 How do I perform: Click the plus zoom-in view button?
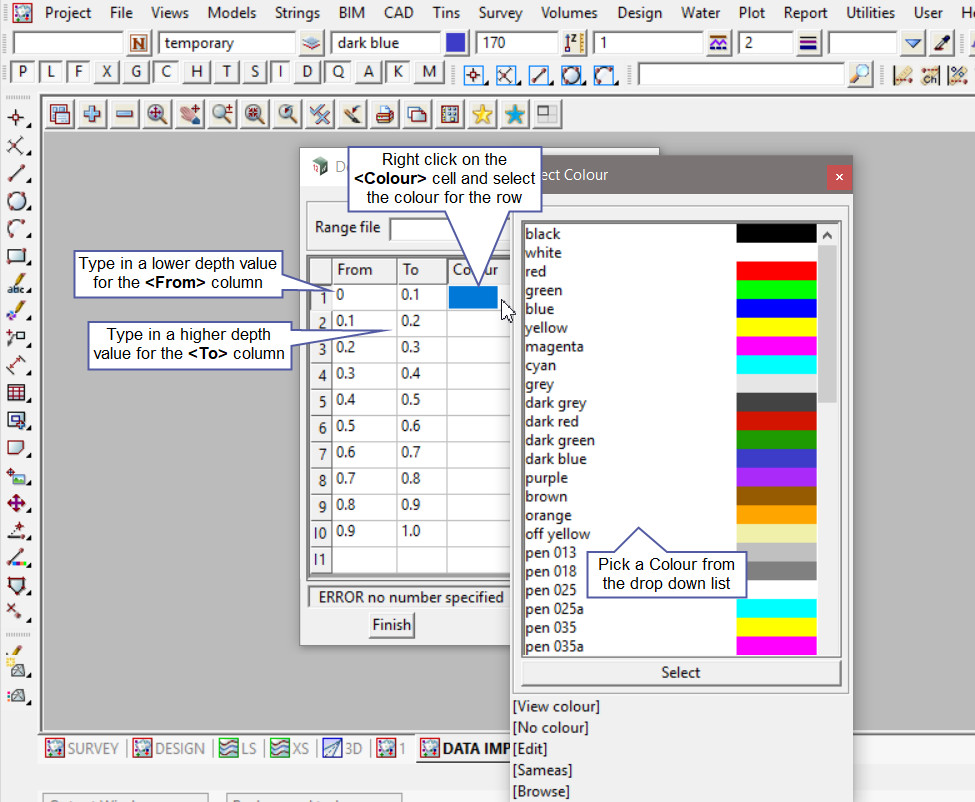[92, 114]
